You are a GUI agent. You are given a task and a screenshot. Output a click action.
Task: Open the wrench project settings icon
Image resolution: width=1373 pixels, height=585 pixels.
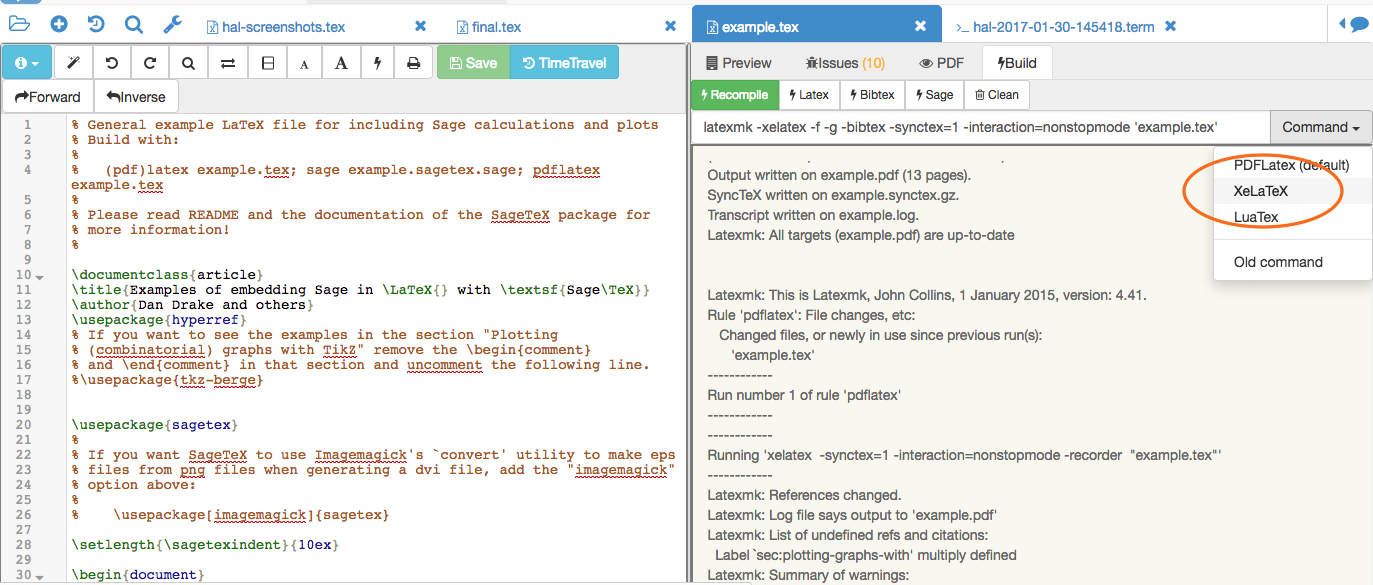pyautogui.click(x=171, y=25)
